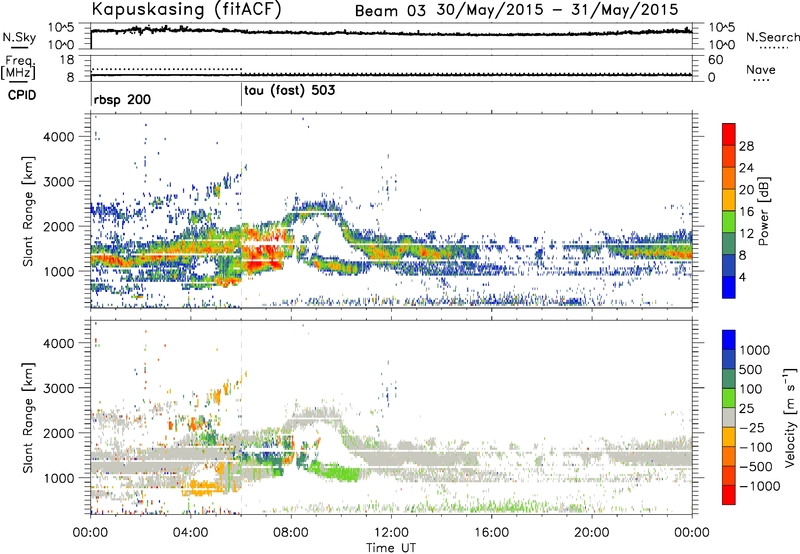Click the '04:00' time axis label

click(190, 533)
